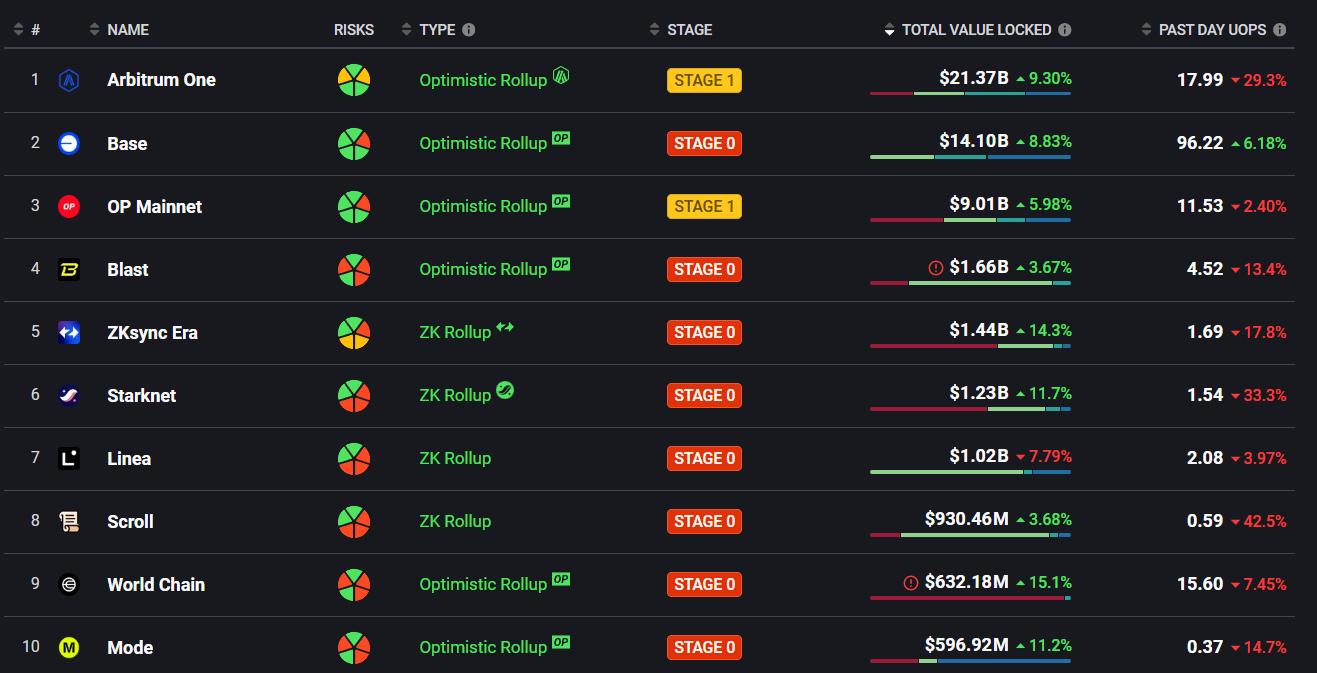
Task: Sort by Total Value Locked column
Action: pos(975,30)
